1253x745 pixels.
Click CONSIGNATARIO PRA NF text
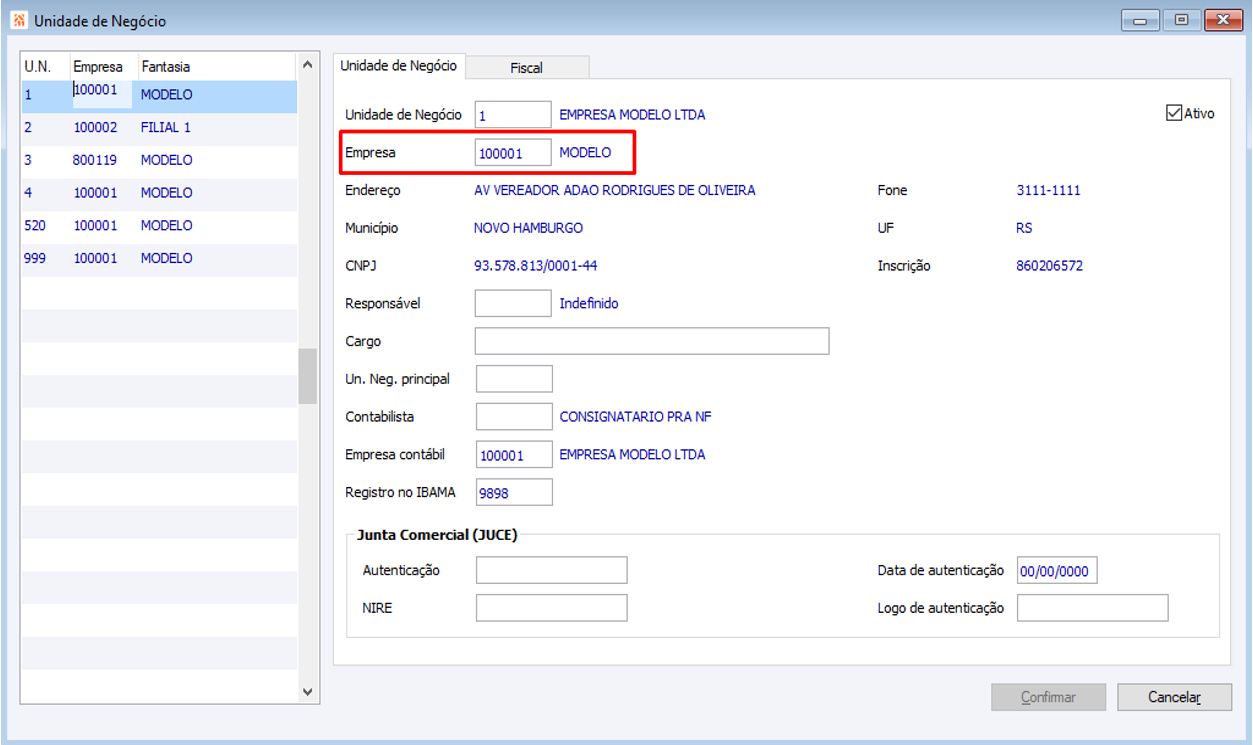point(635,416)
